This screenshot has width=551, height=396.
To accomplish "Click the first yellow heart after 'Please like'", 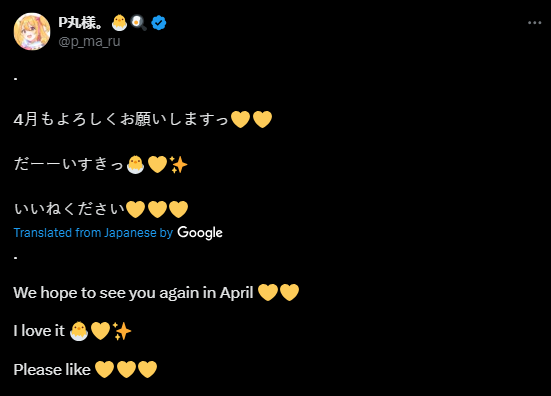I will point(104,370).
